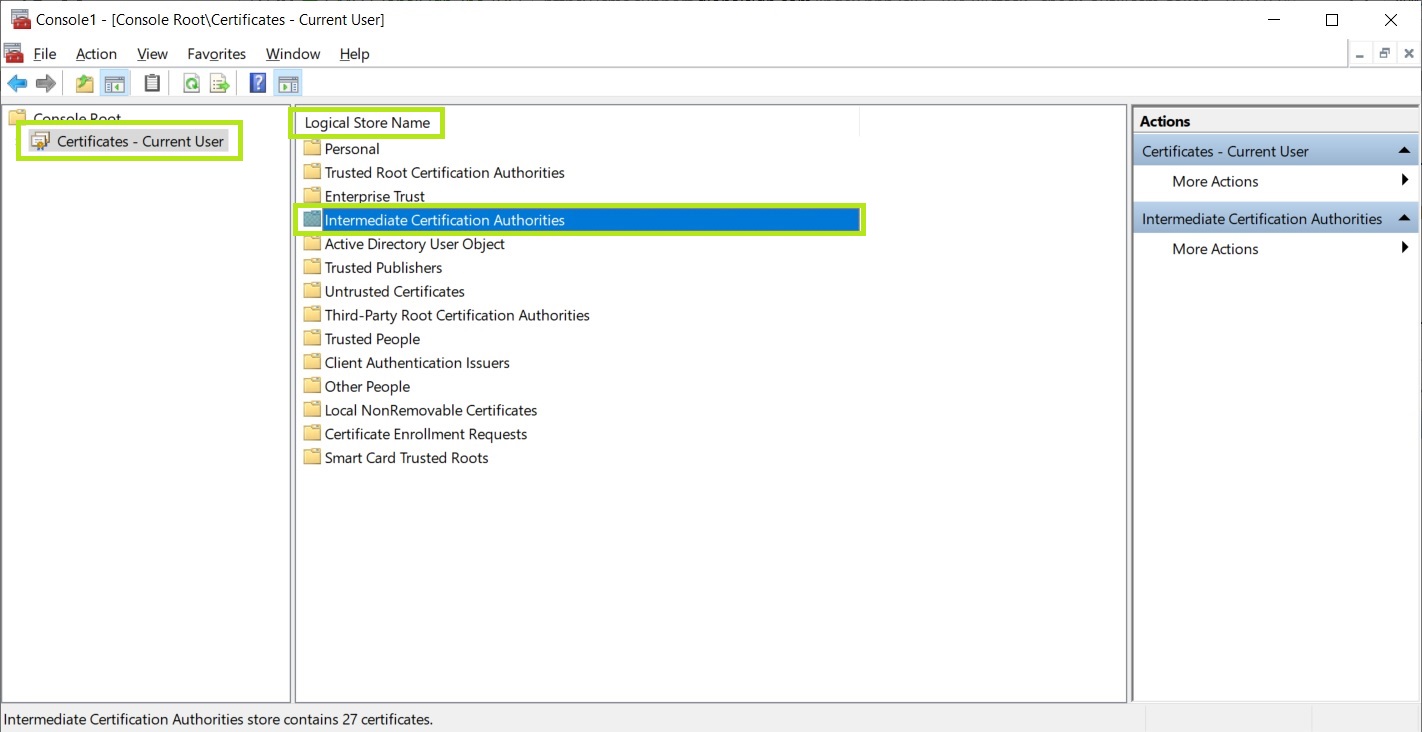
Task: Click the blue Help question mark icon
Action: (x=258, y=84)
